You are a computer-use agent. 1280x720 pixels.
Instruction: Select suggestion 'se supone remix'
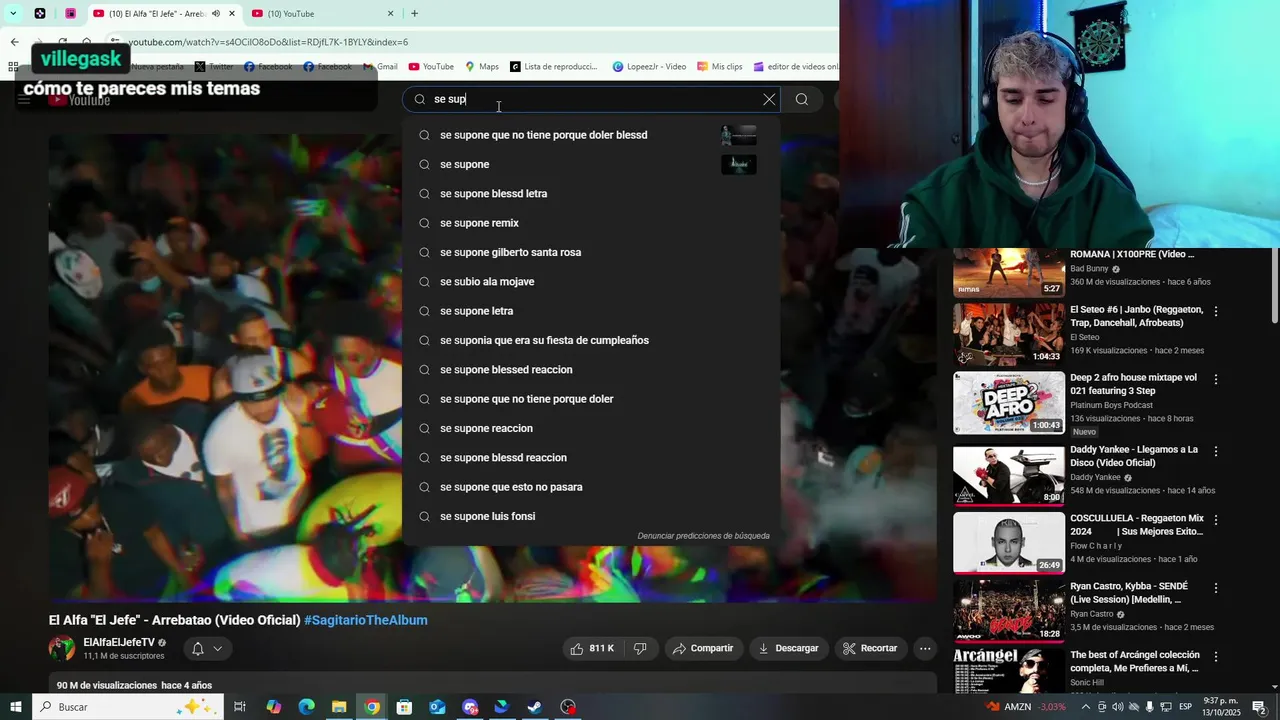591,223
